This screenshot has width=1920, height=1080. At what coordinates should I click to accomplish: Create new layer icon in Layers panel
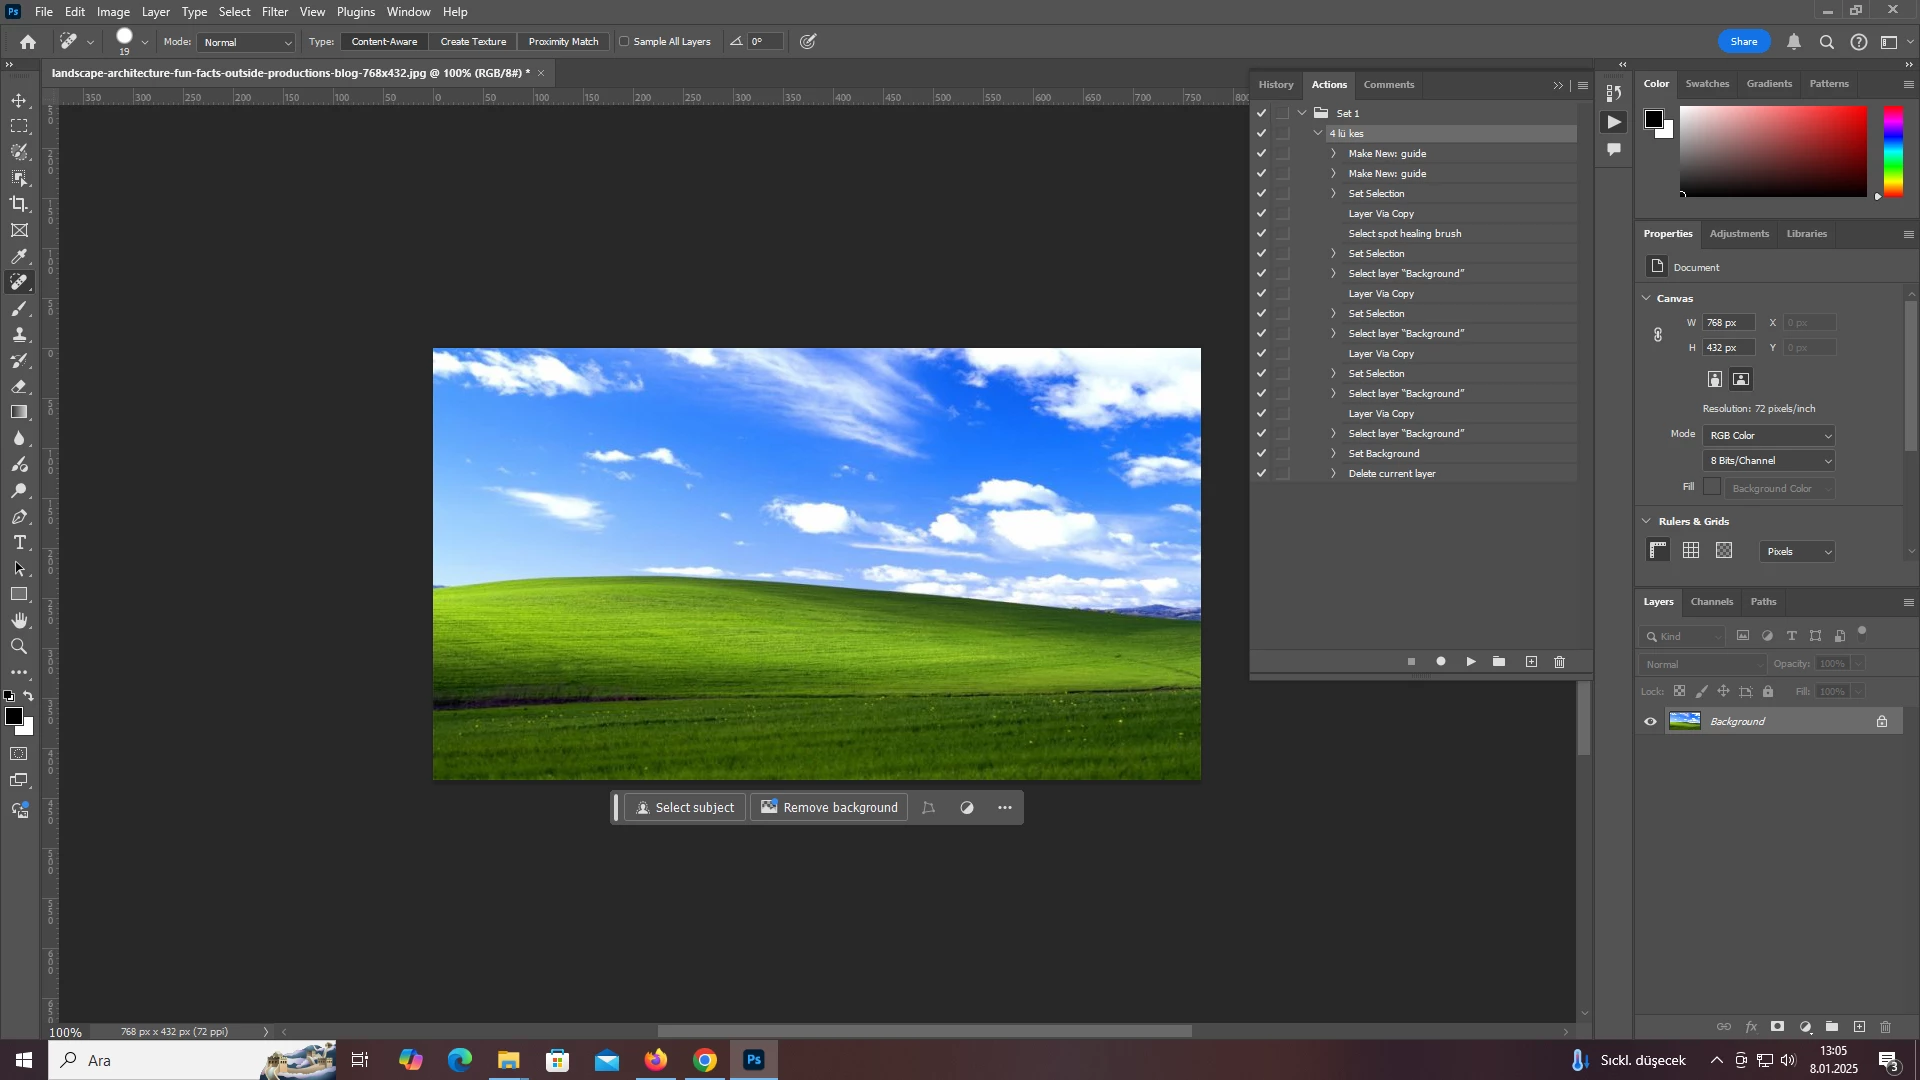click(x=1859, y=1028)
